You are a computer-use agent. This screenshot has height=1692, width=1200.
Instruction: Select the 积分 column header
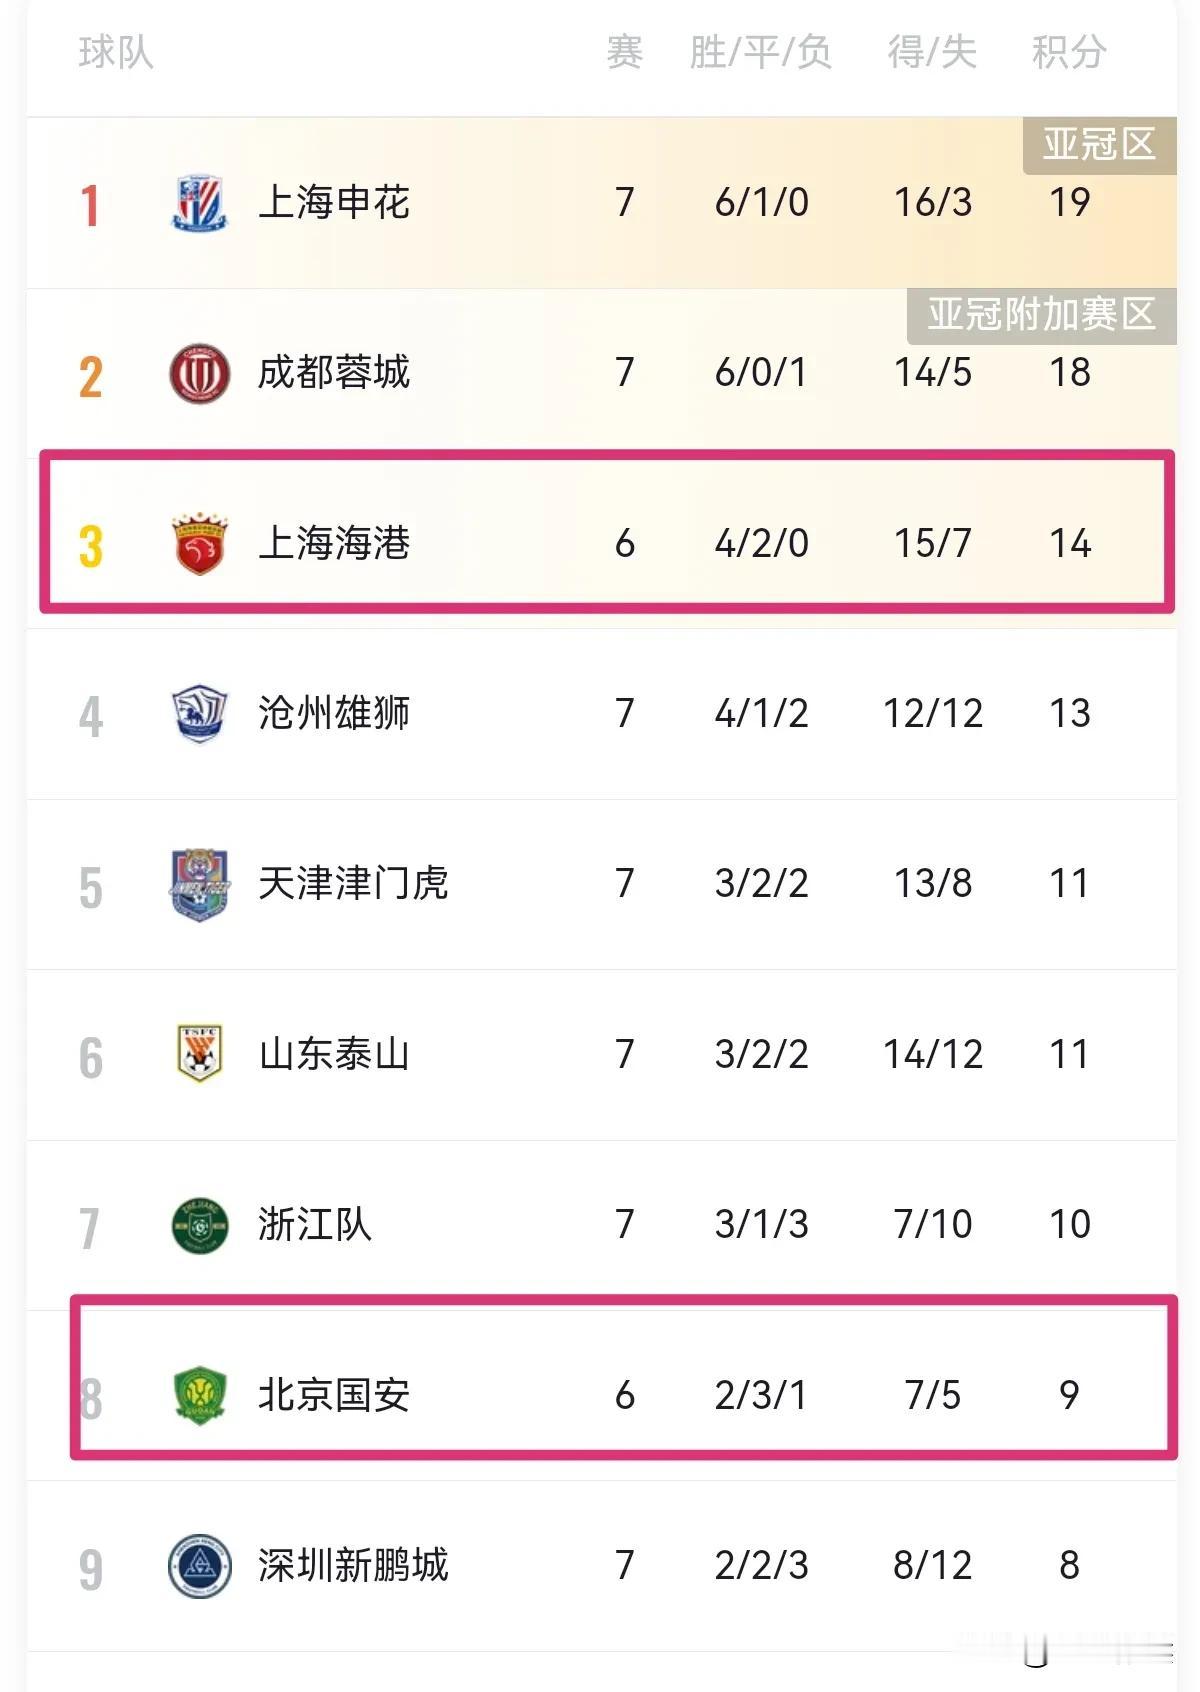1069,52
